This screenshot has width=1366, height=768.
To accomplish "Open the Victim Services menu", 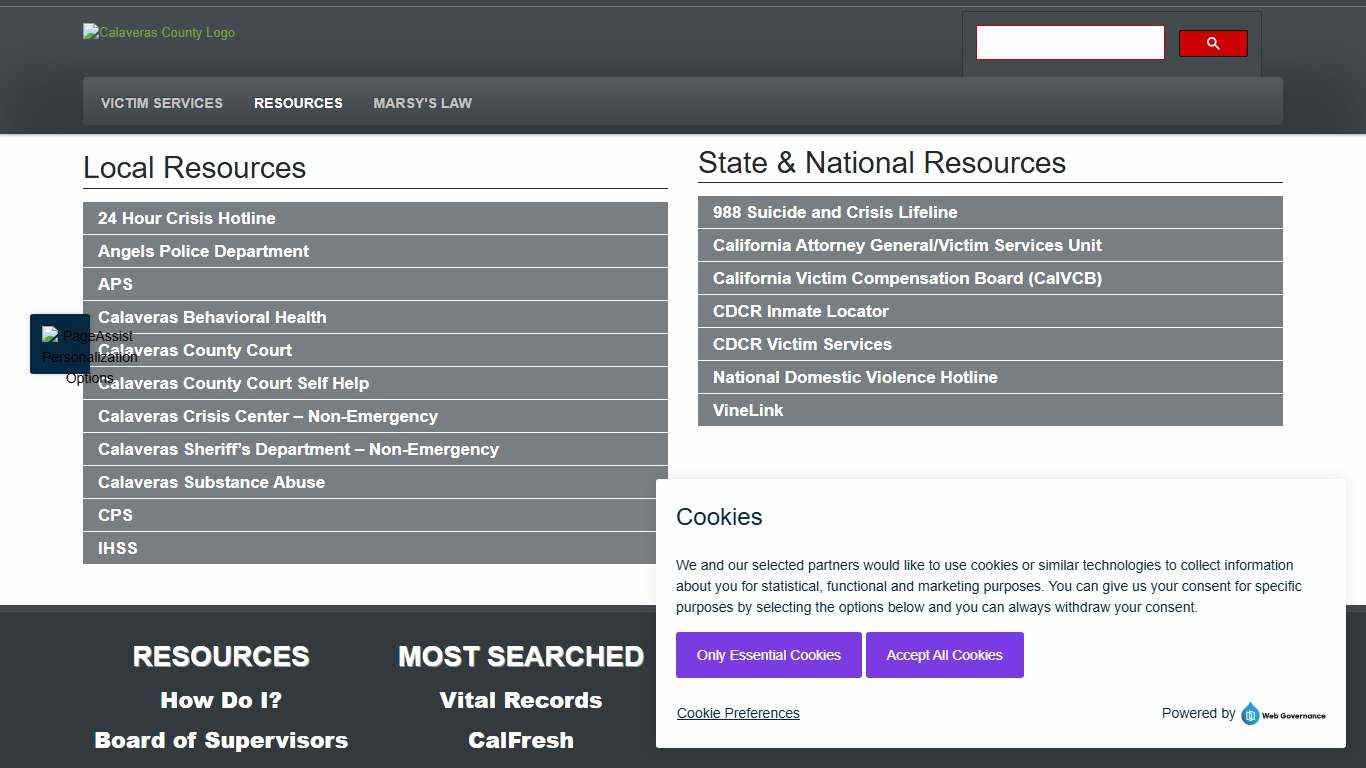I will (x=161, y=103).
